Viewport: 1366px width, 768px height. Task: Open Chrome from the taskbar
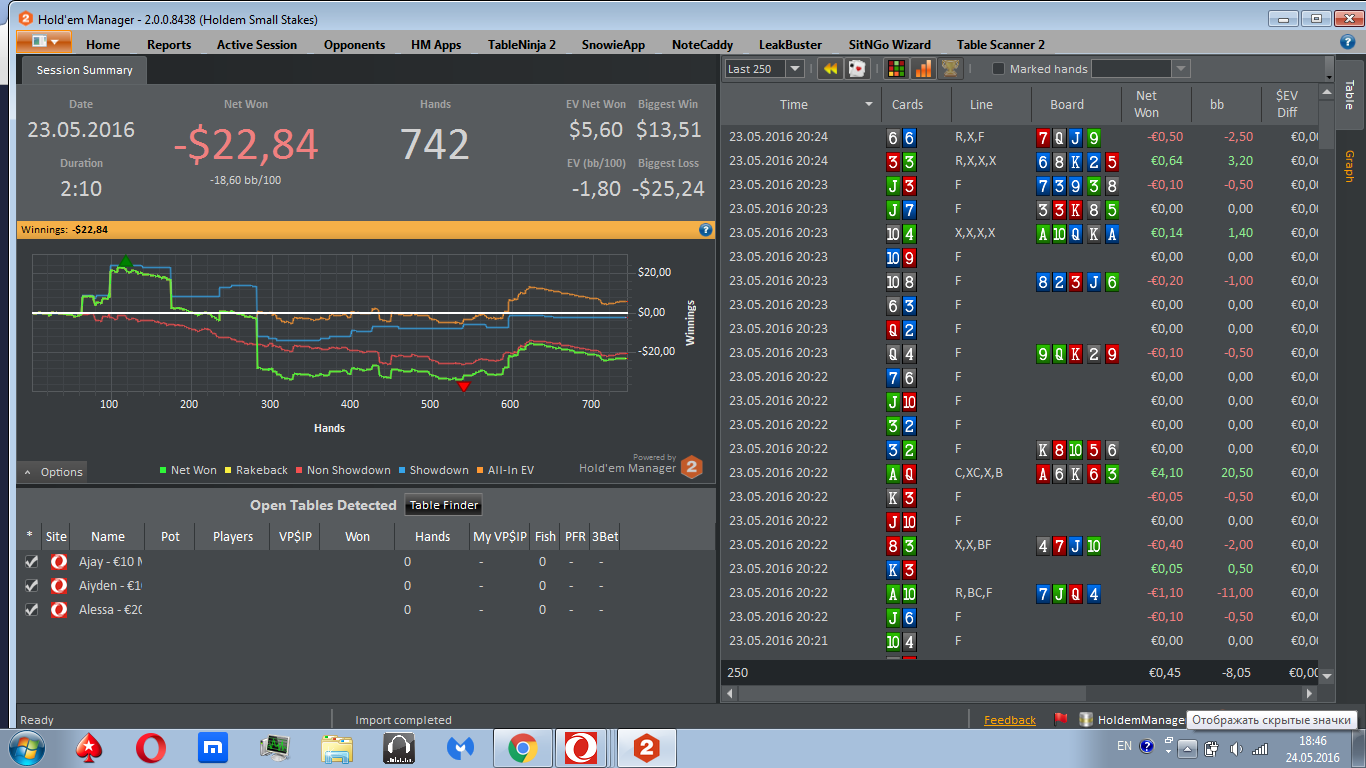click(x=521, y=748)
